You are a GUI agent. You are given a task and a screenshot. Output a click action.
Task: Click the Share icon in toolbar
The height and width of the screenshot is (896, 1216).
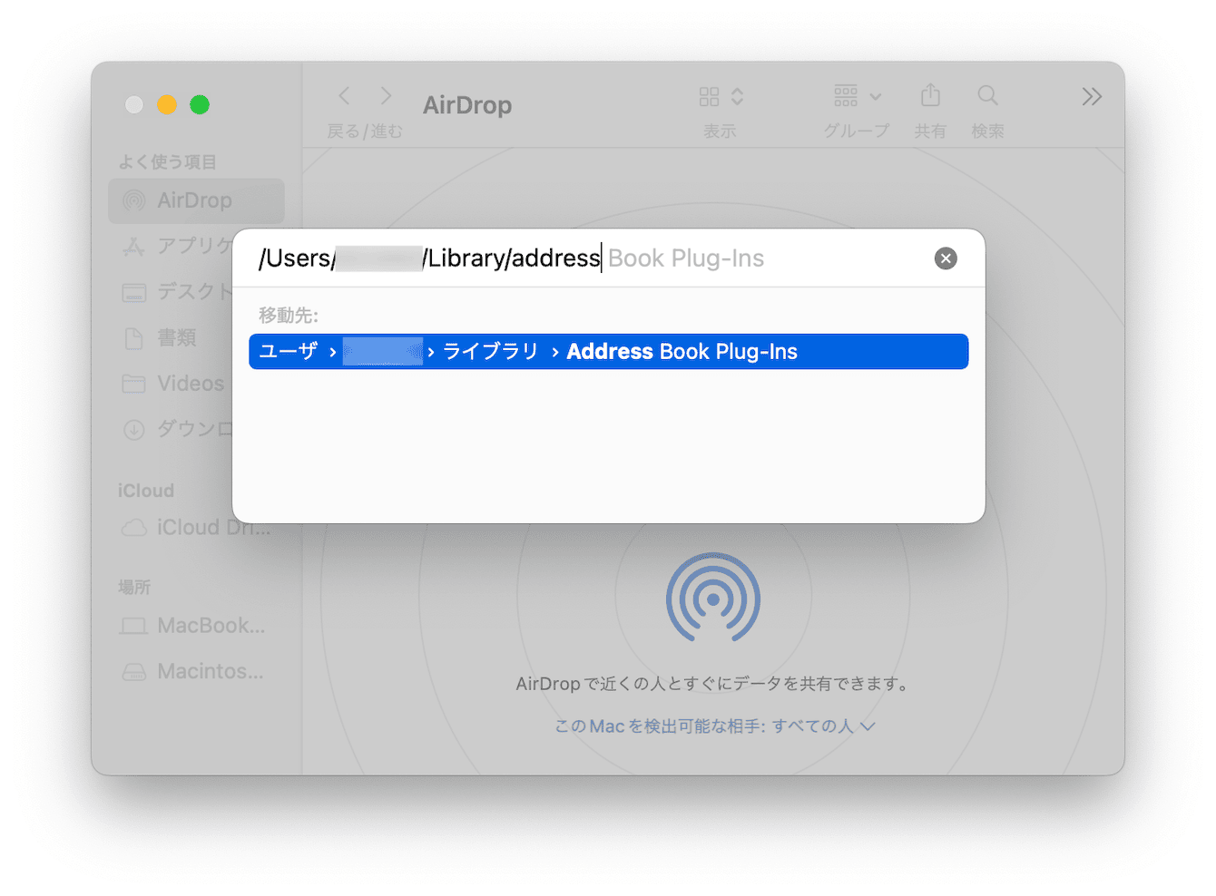930,96
